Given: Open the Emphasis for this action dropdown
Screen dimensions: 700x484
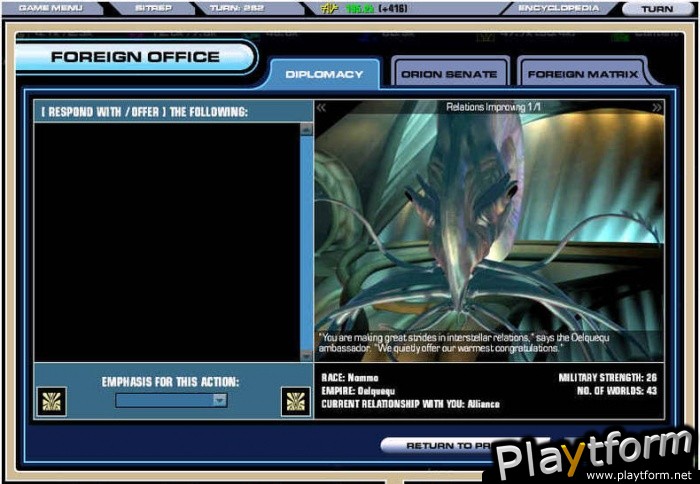Looking at the screenshot, I should pos(171,400).
